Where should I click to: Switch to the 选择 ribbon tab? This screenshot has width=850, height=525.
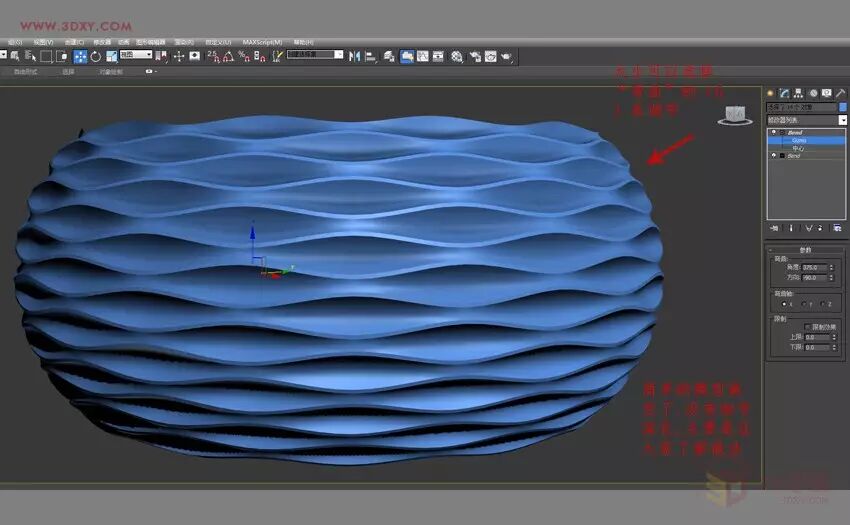pyautogui.click(x=68, y=72)
